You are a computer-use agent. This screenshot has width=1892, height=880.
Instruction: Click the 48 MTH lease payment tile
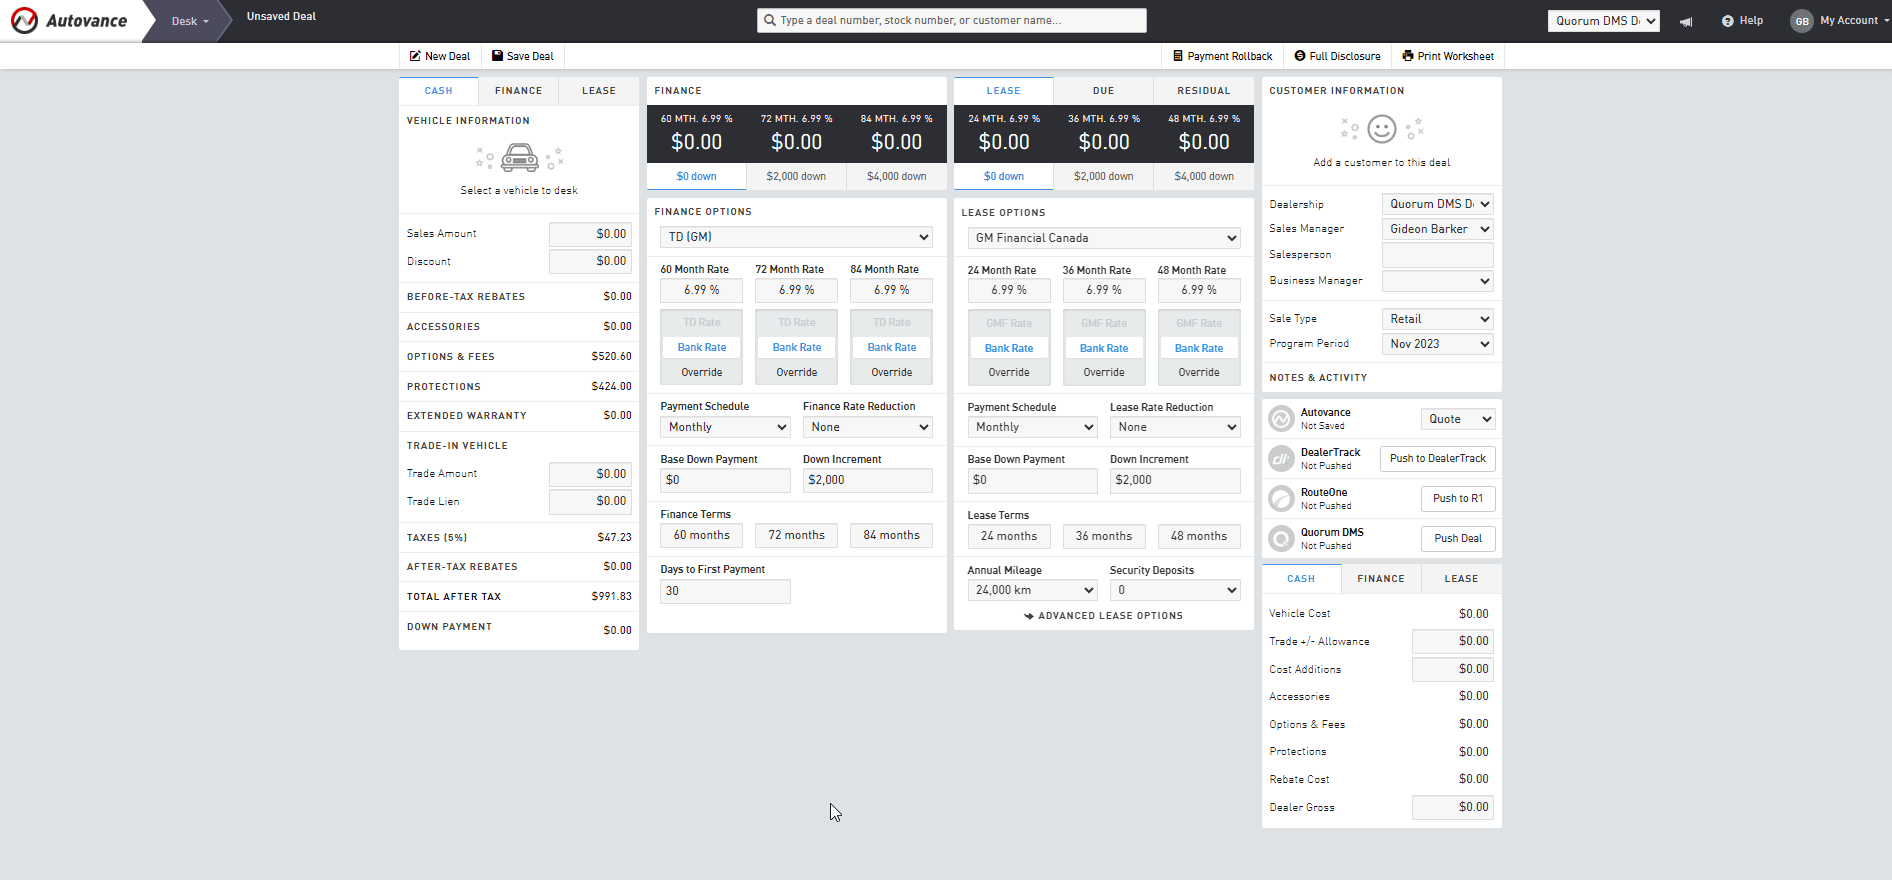click(1204, 134)
